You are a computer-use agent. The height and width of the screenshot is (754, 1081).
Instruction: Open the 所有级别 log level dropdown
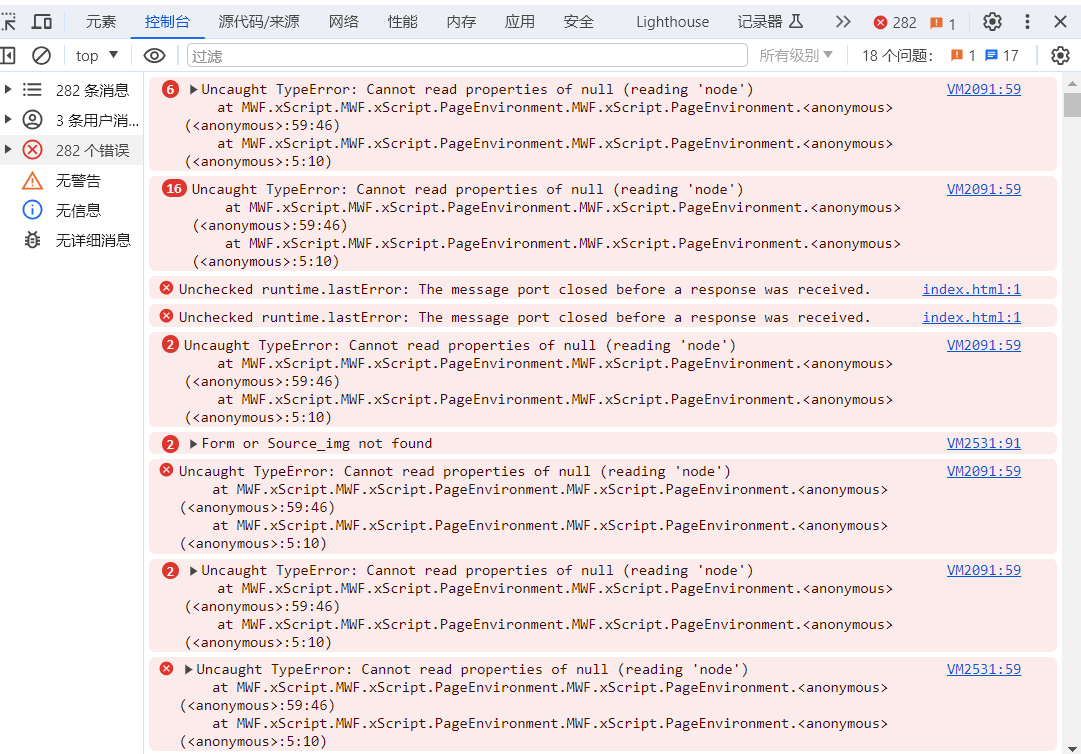point(796,56)
